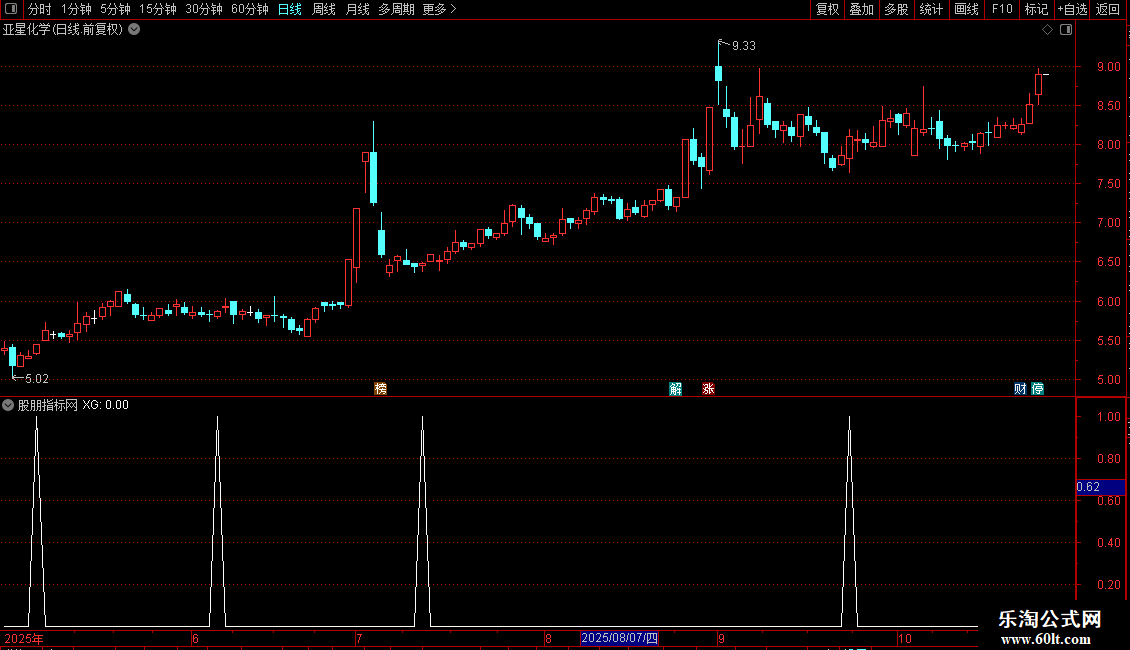Click the 亚星化学(日线.前复权) chart title

63,30
